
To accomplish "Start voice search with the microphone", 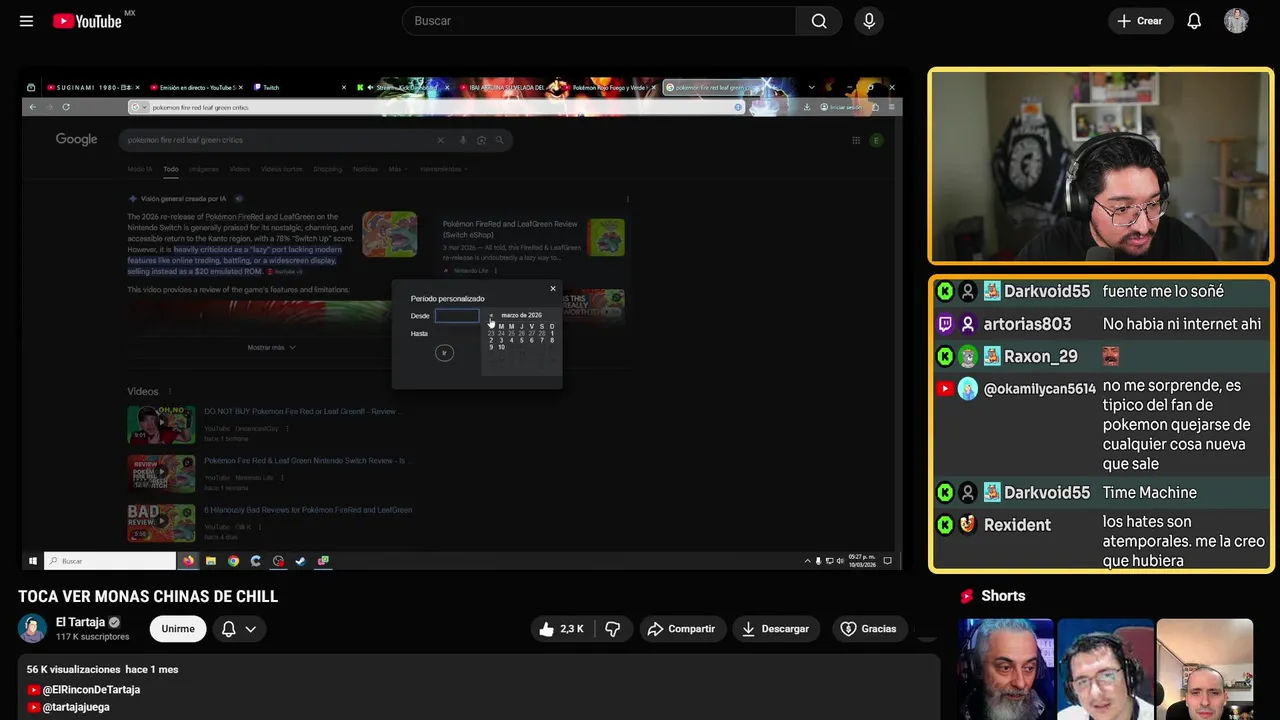I will tap(869, 21).
